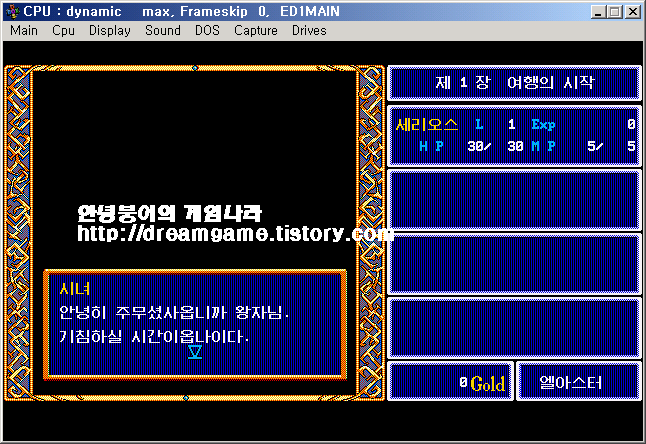Click the level label L
The width and height of the screenshot is (646, 444).
[x=479, y=124]
